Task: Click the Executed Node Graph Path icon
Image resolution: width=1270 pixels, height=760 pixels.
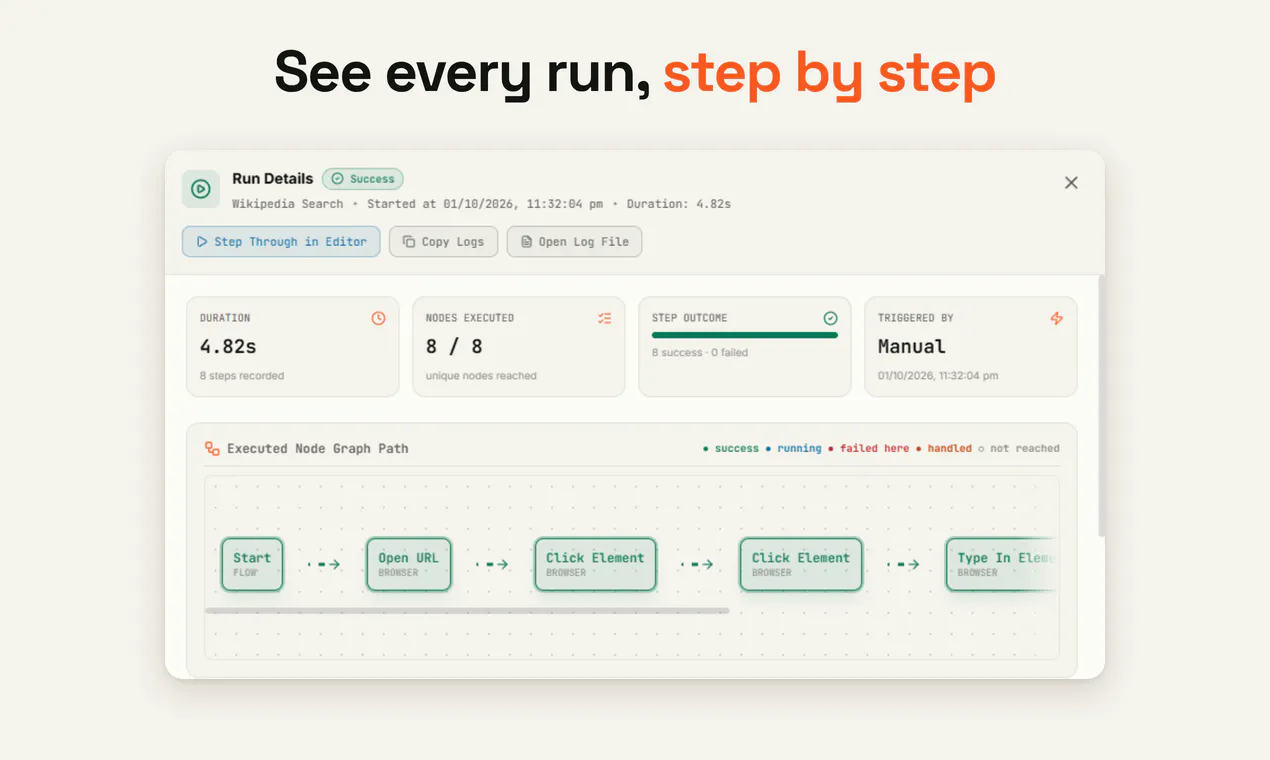Action: pos(212,449)
